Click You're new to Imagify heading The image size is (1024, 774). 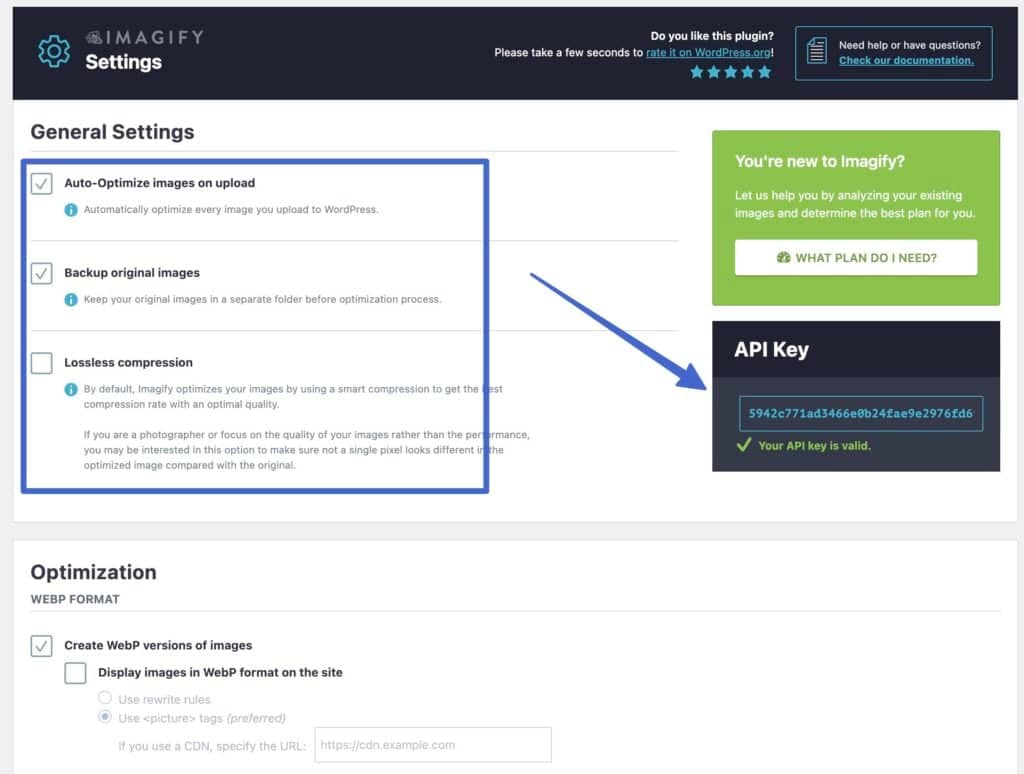820,161
